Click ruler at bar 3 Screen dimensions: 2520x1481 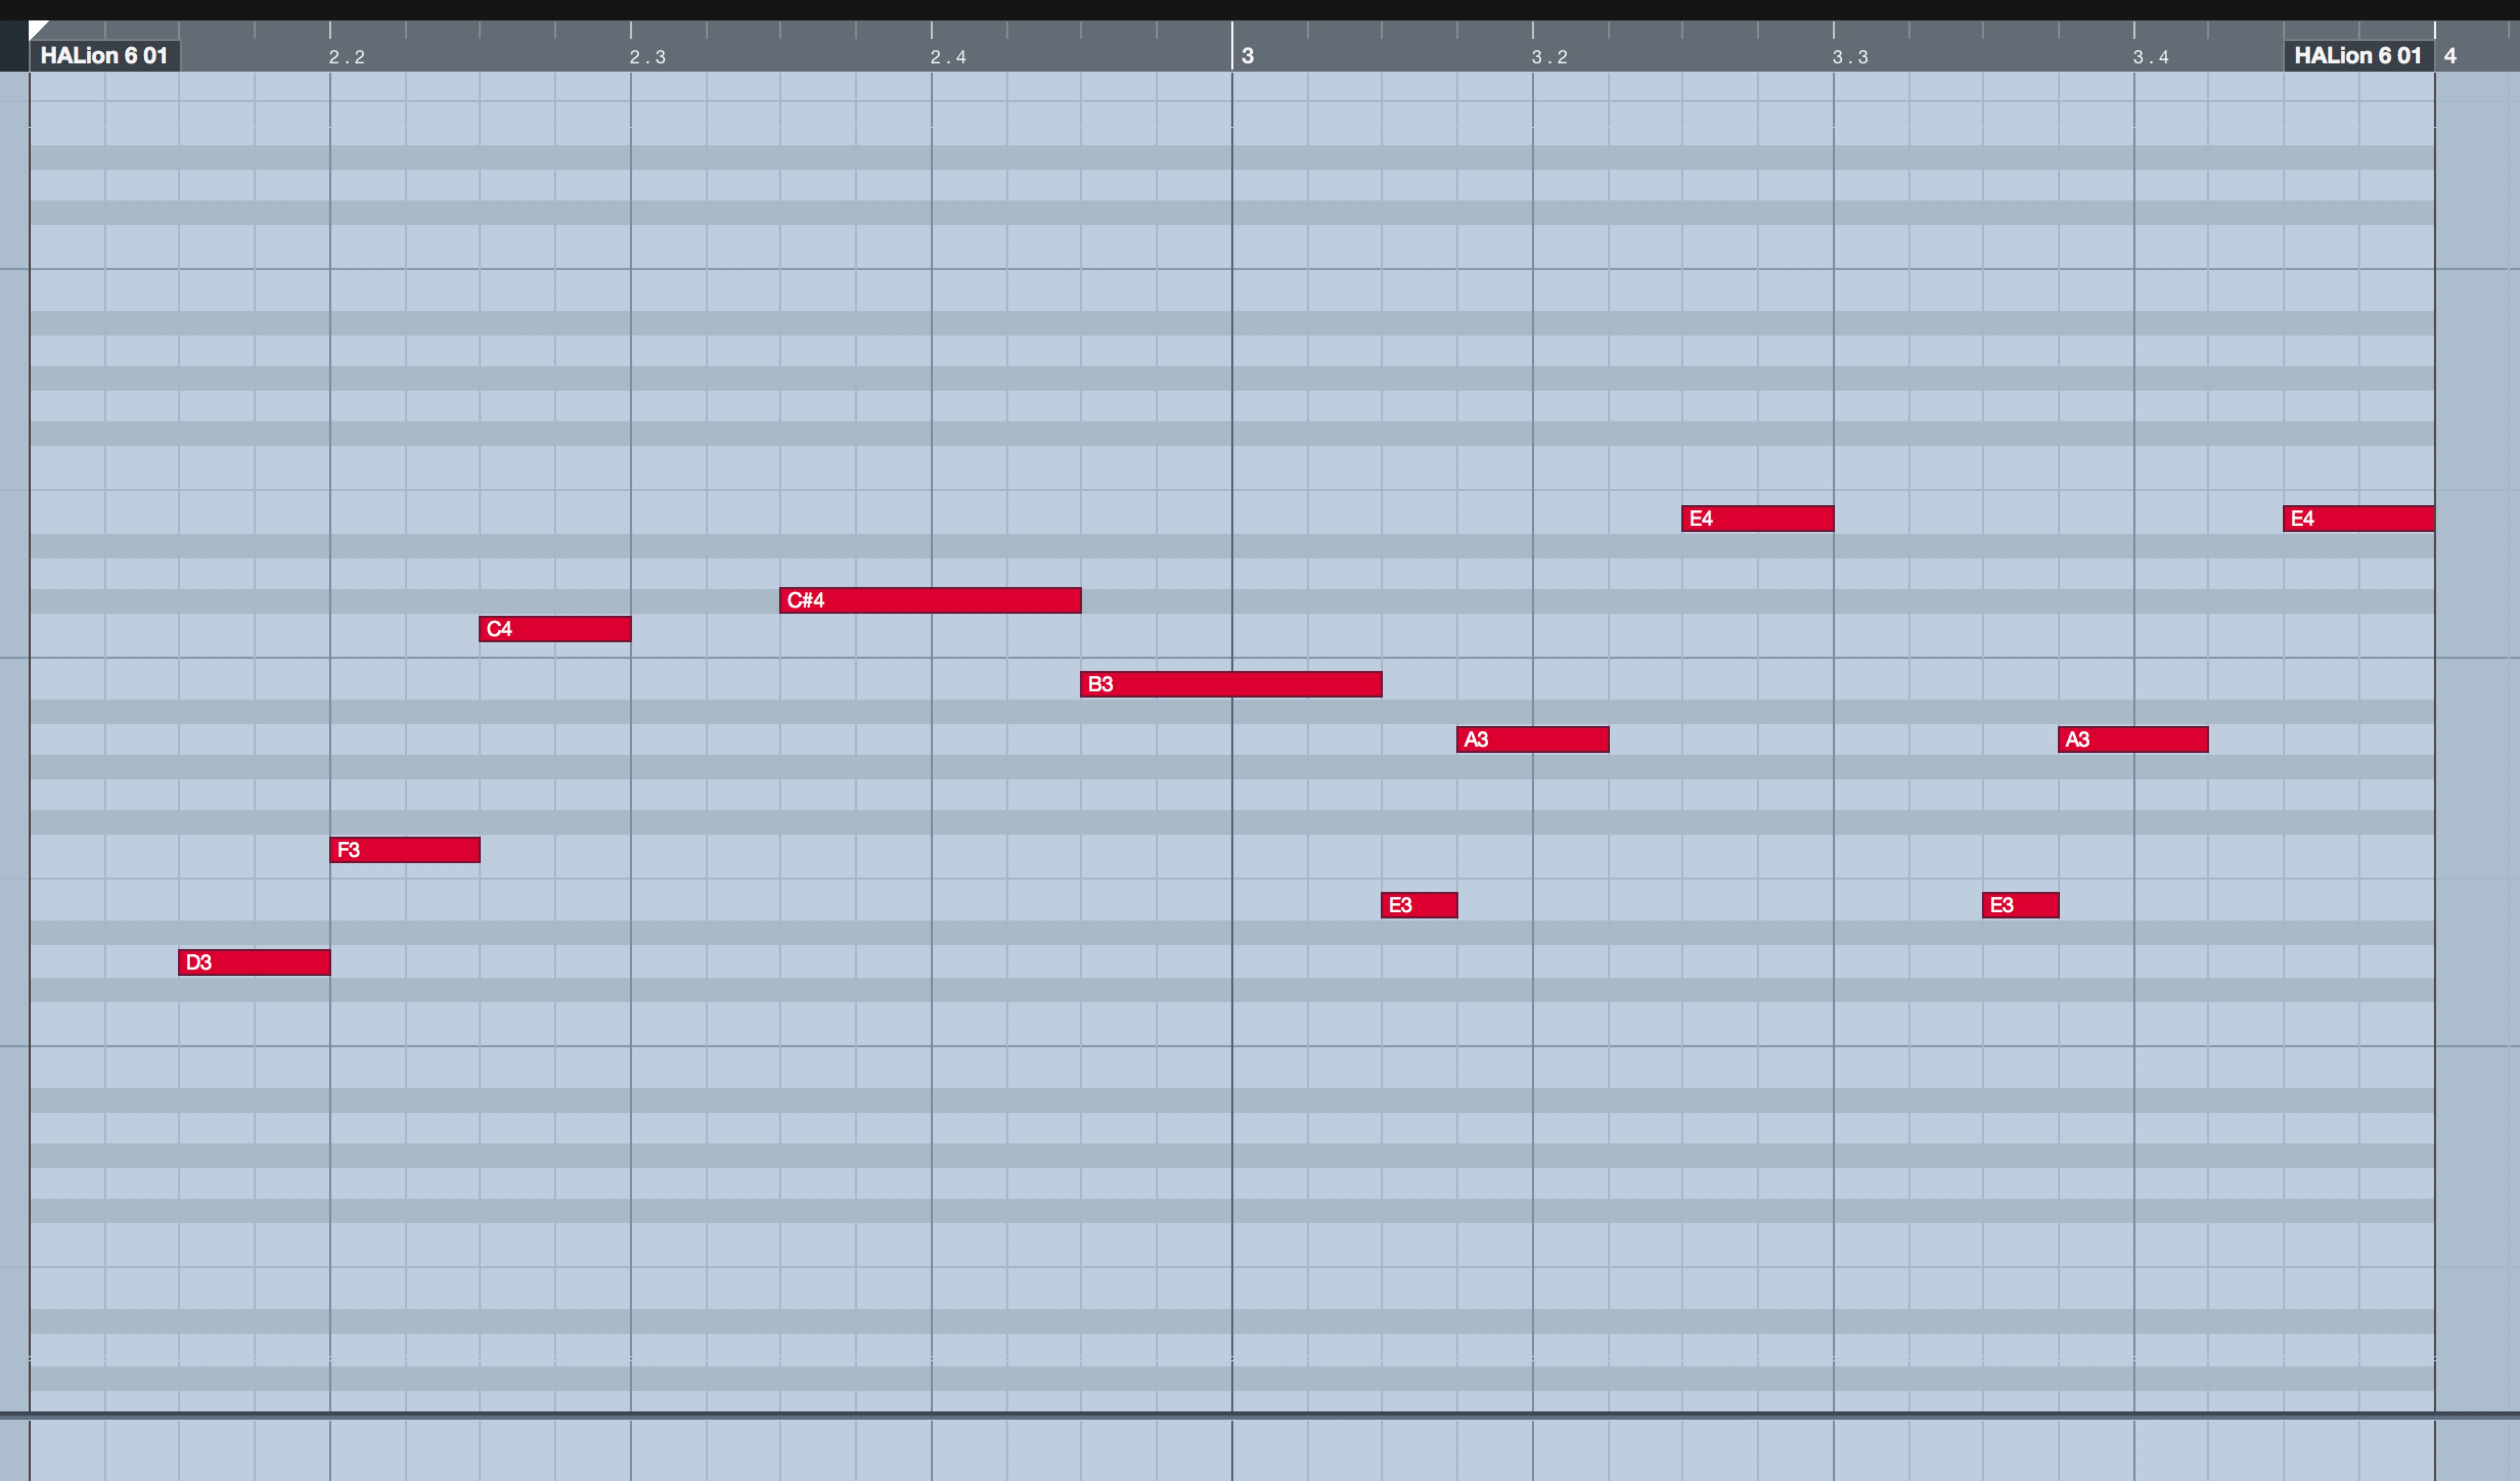tap(1247, 56)
